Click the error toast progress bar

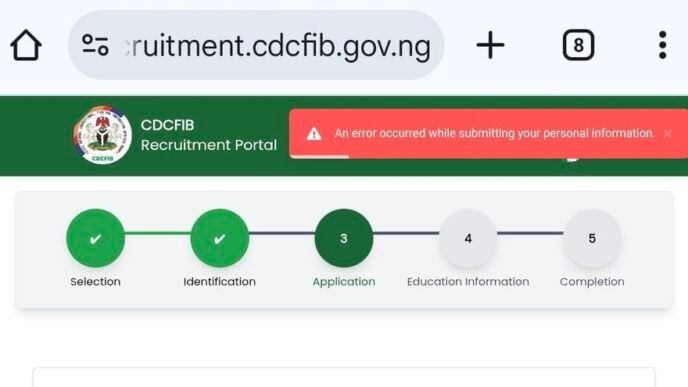point(319,157)
